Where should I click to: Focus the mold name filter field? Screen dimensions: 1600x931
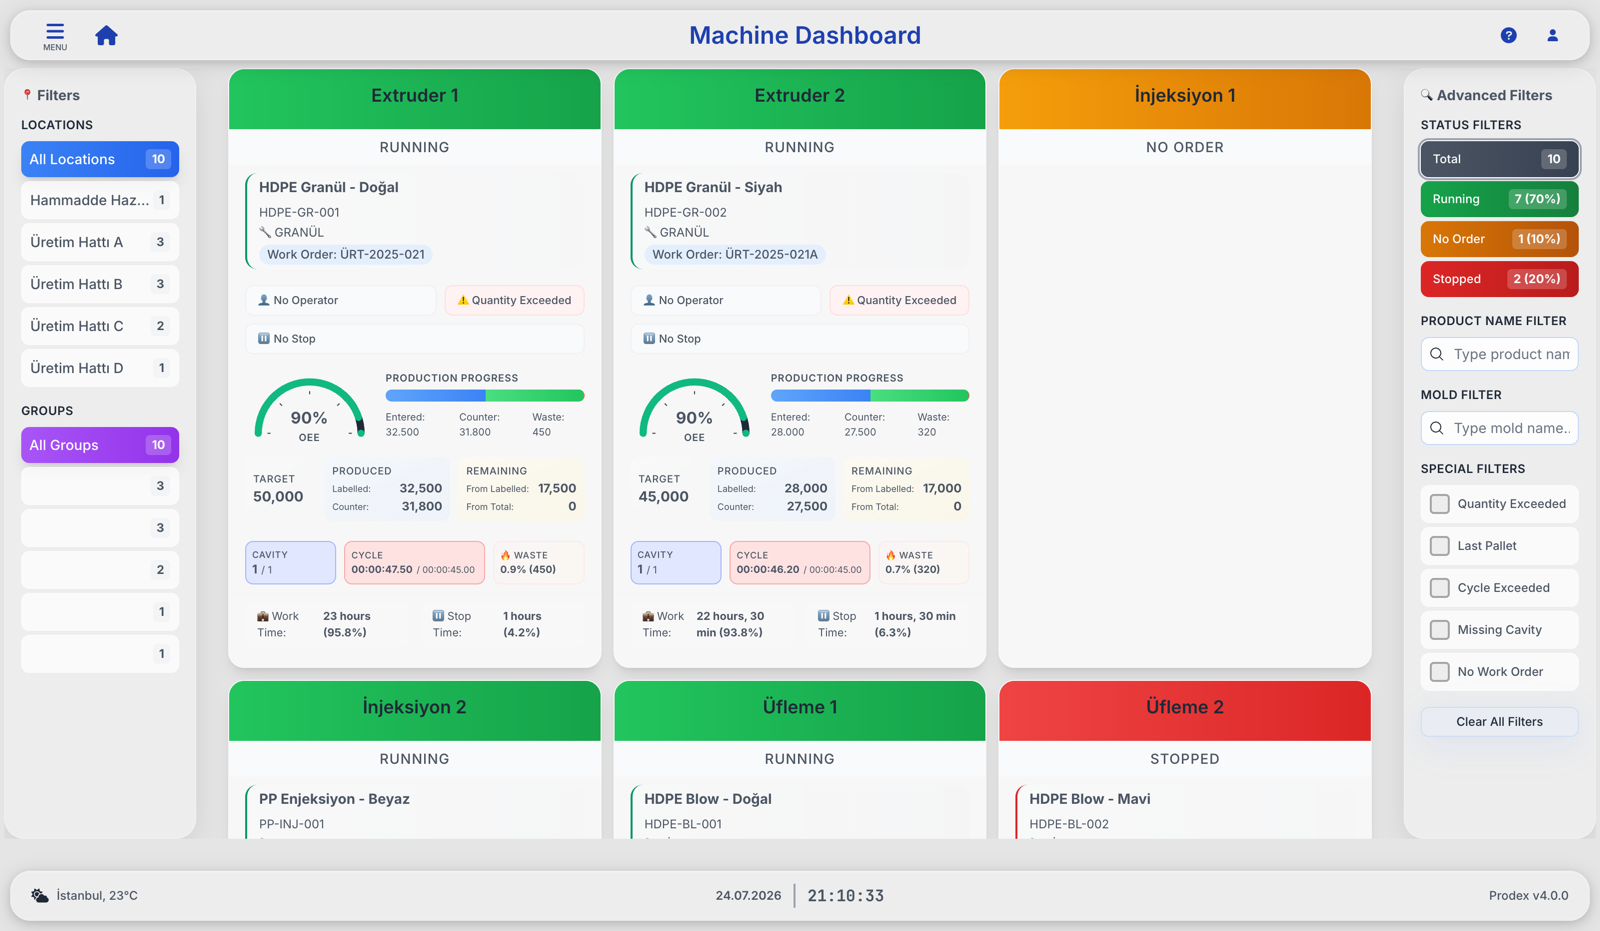pos(1499,428)
